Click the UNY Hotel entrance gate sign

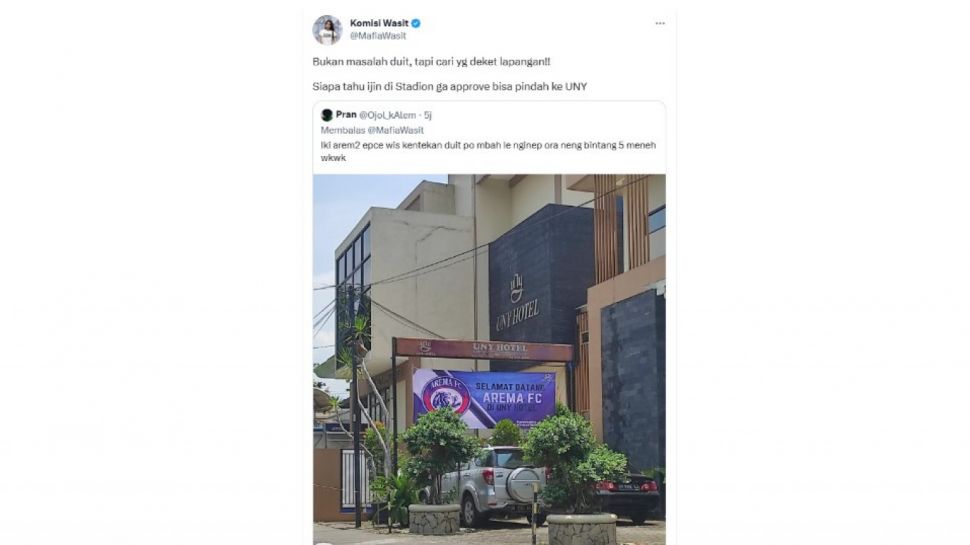pos(484,349)
